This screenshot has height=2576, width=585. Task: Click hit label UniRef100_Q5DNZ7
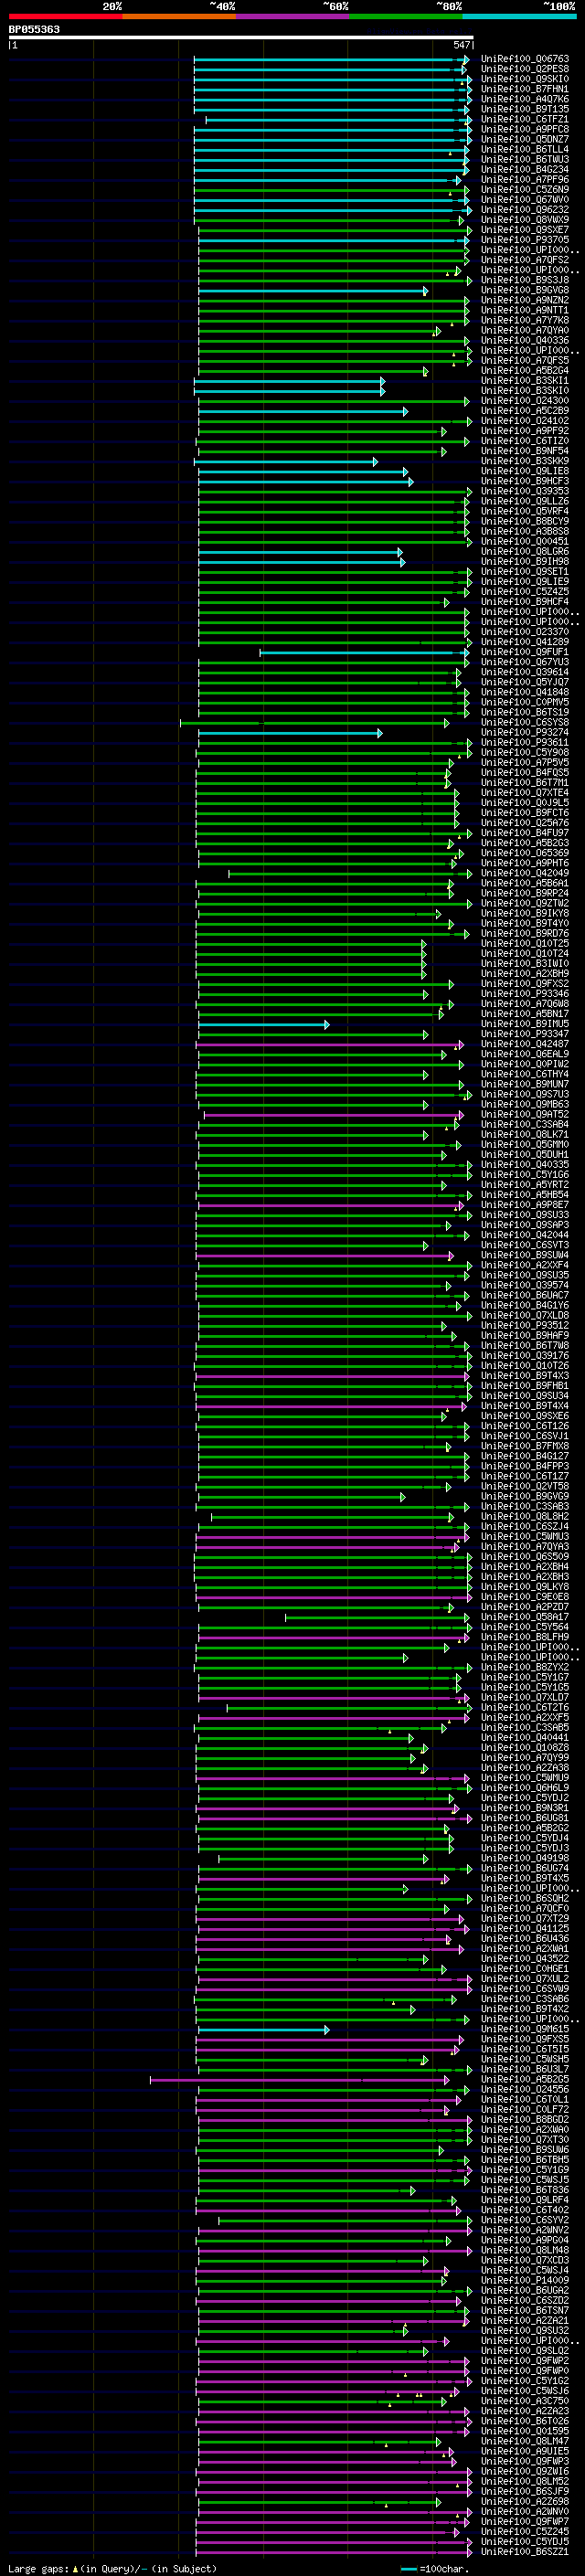pyautogui.click(x=525, y=139)
